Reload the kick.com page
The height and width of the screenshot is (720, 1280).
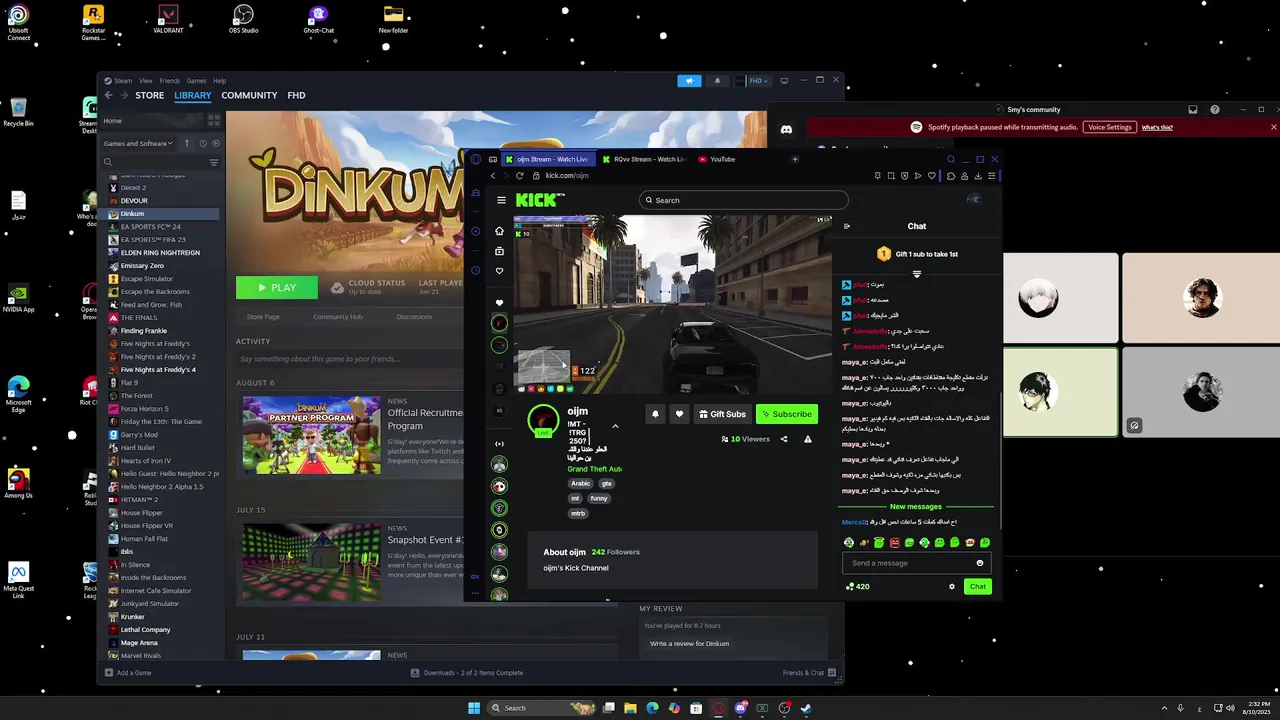[519, 175]
